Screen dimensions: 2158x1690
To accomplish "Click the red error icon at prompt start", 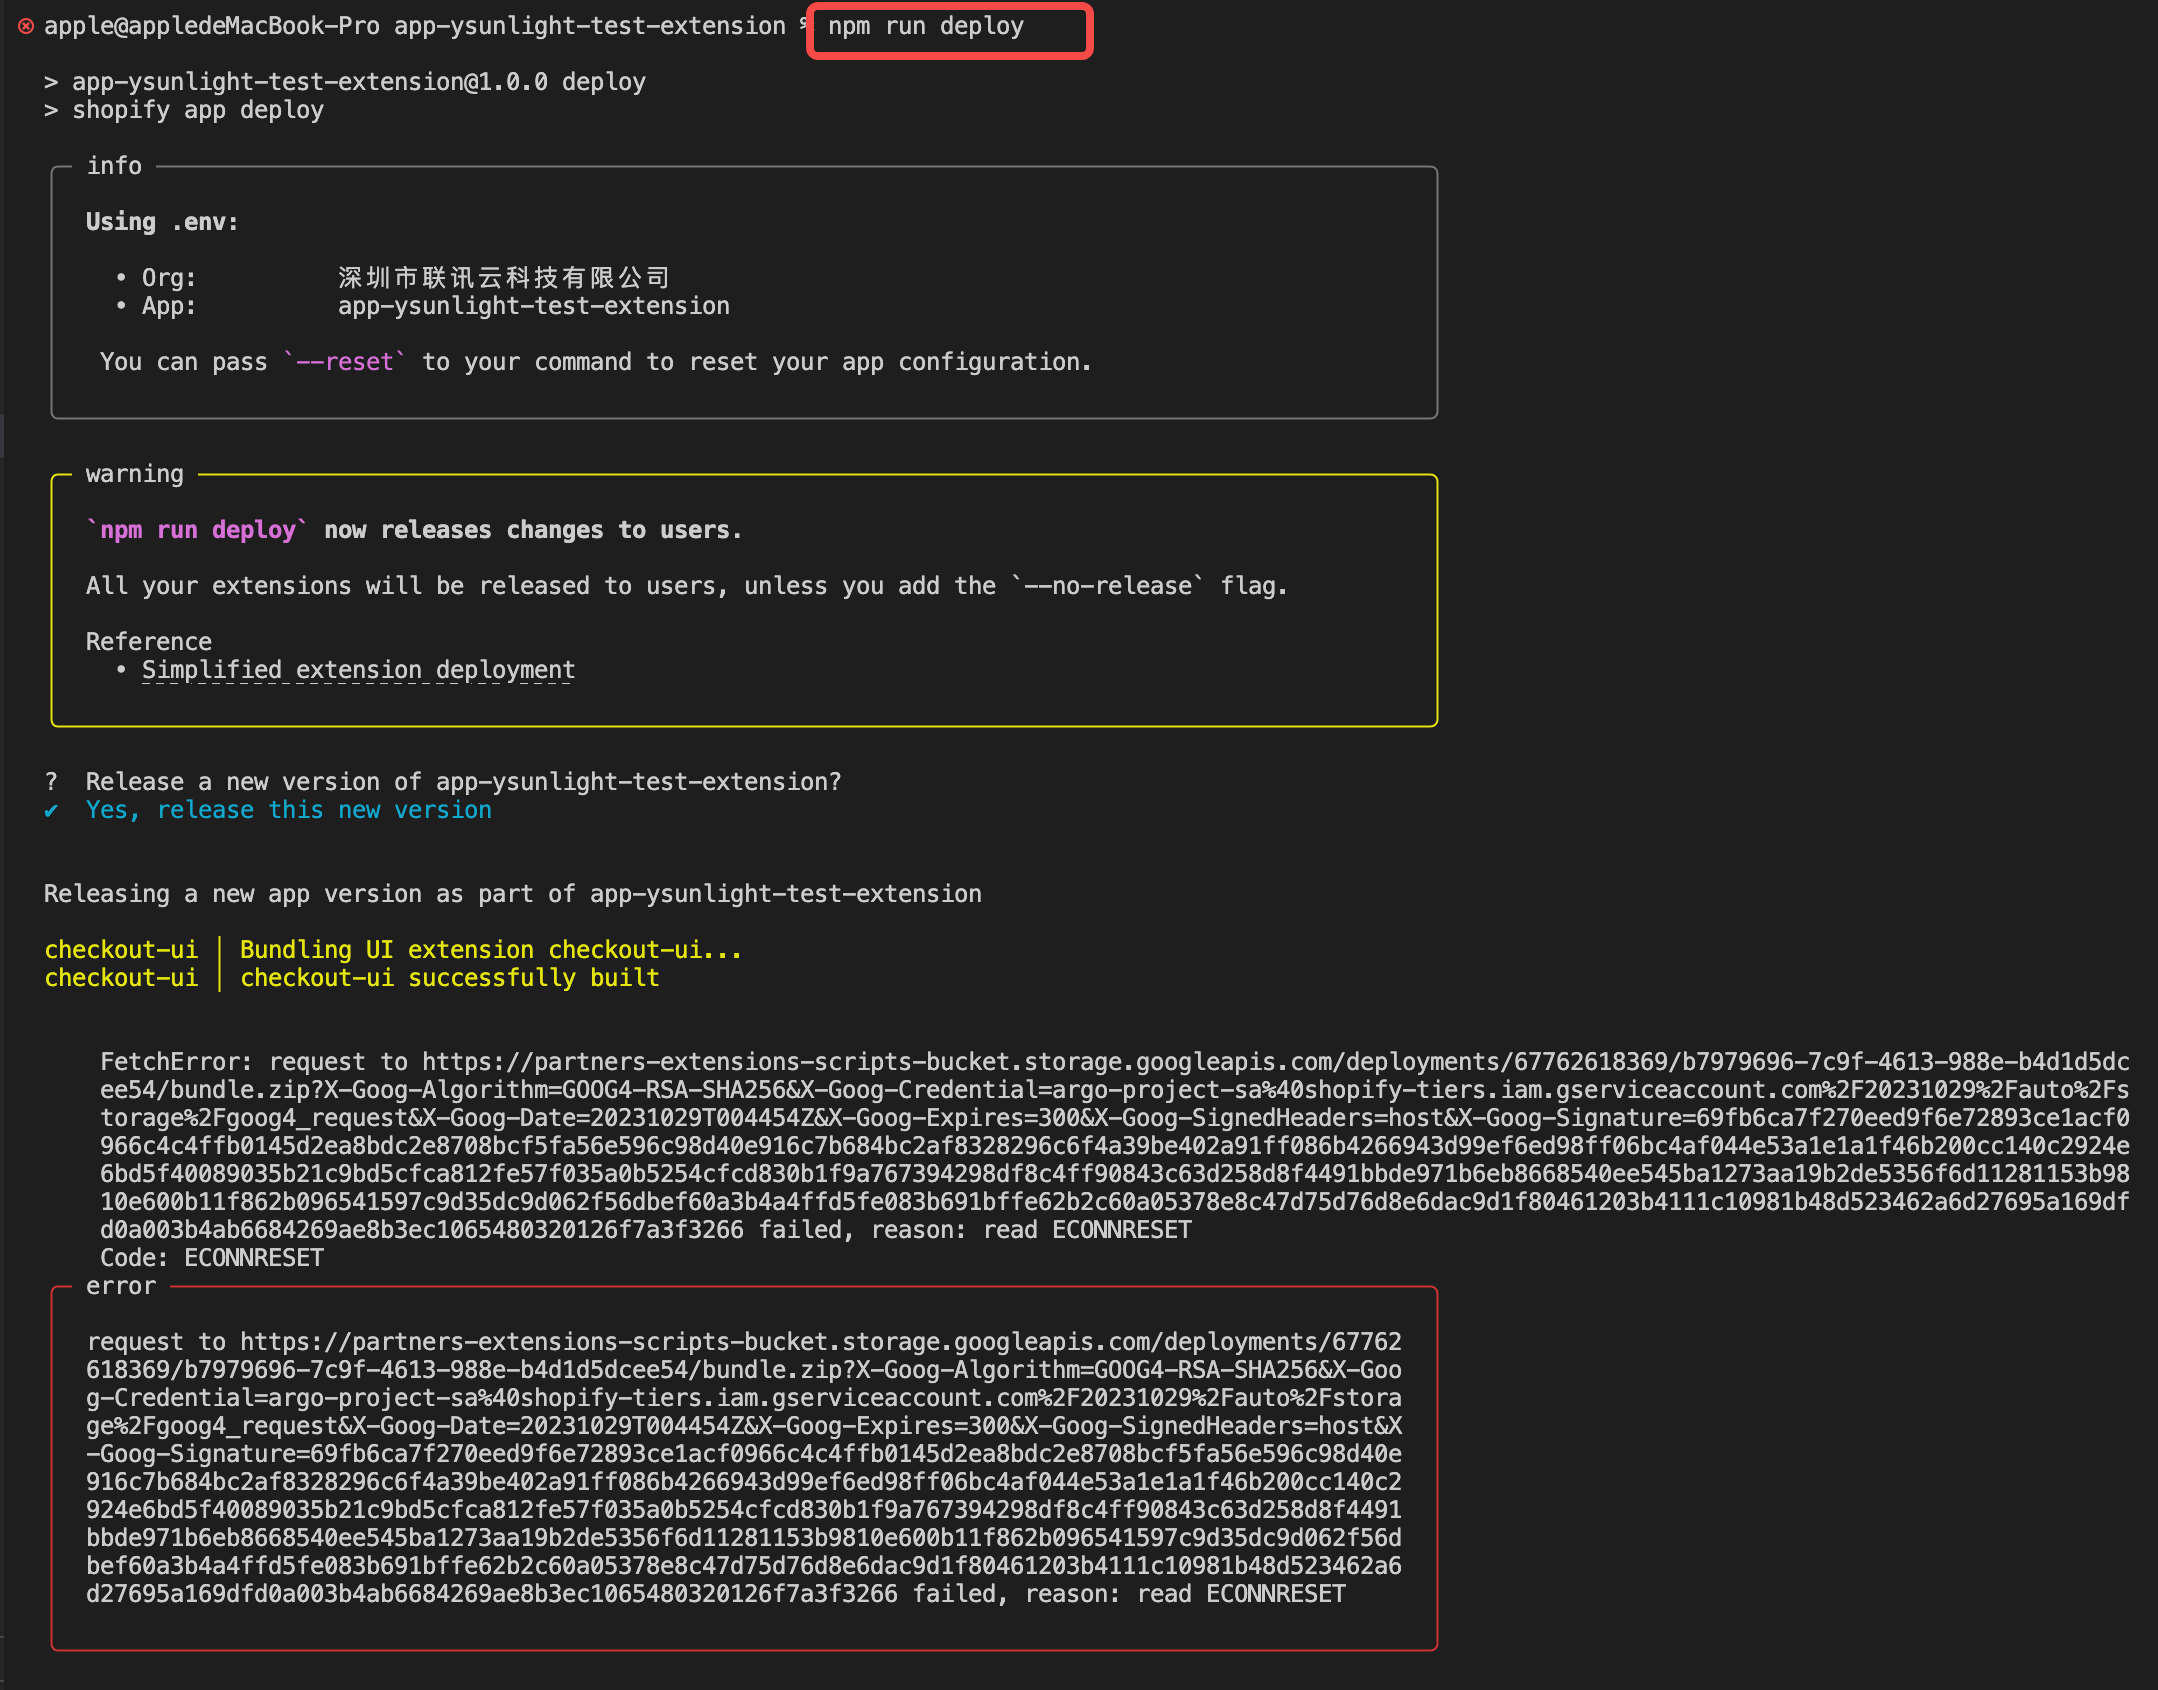I will 26,26.
